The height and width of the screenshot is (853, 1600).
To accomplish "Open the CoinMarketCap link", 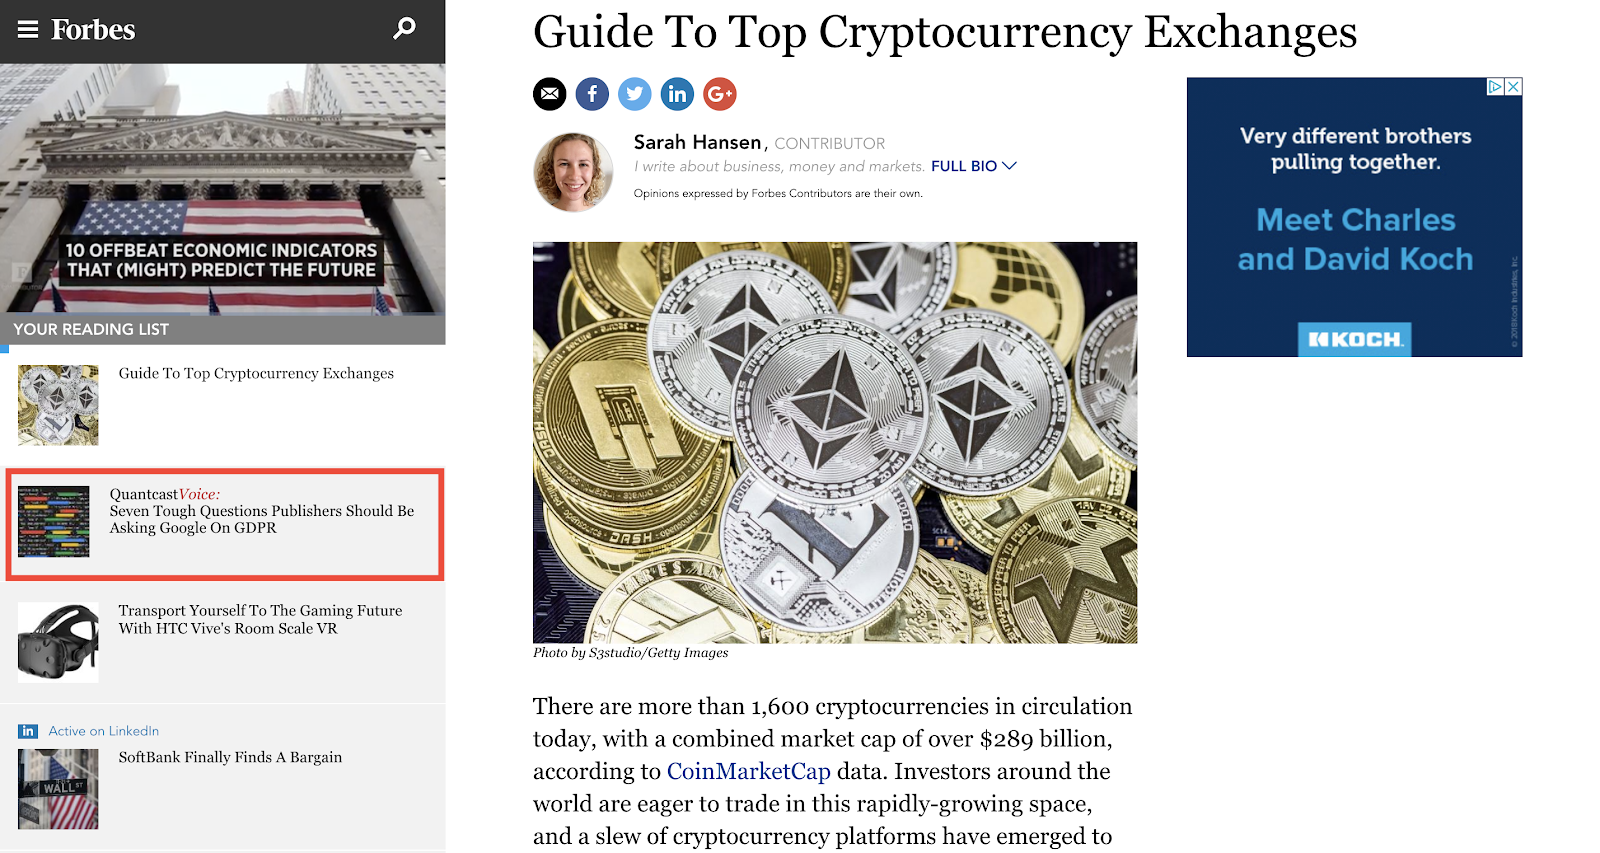I will tap(748, 772).
